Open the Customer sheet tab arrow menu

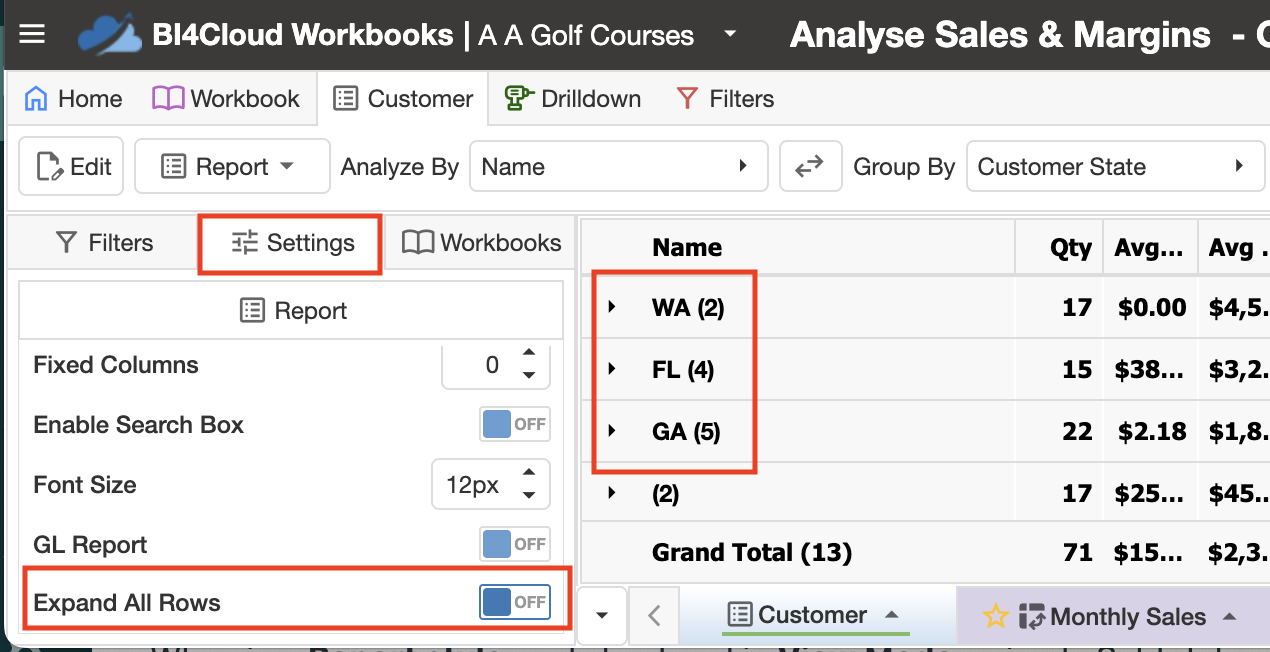pos(892,615)
